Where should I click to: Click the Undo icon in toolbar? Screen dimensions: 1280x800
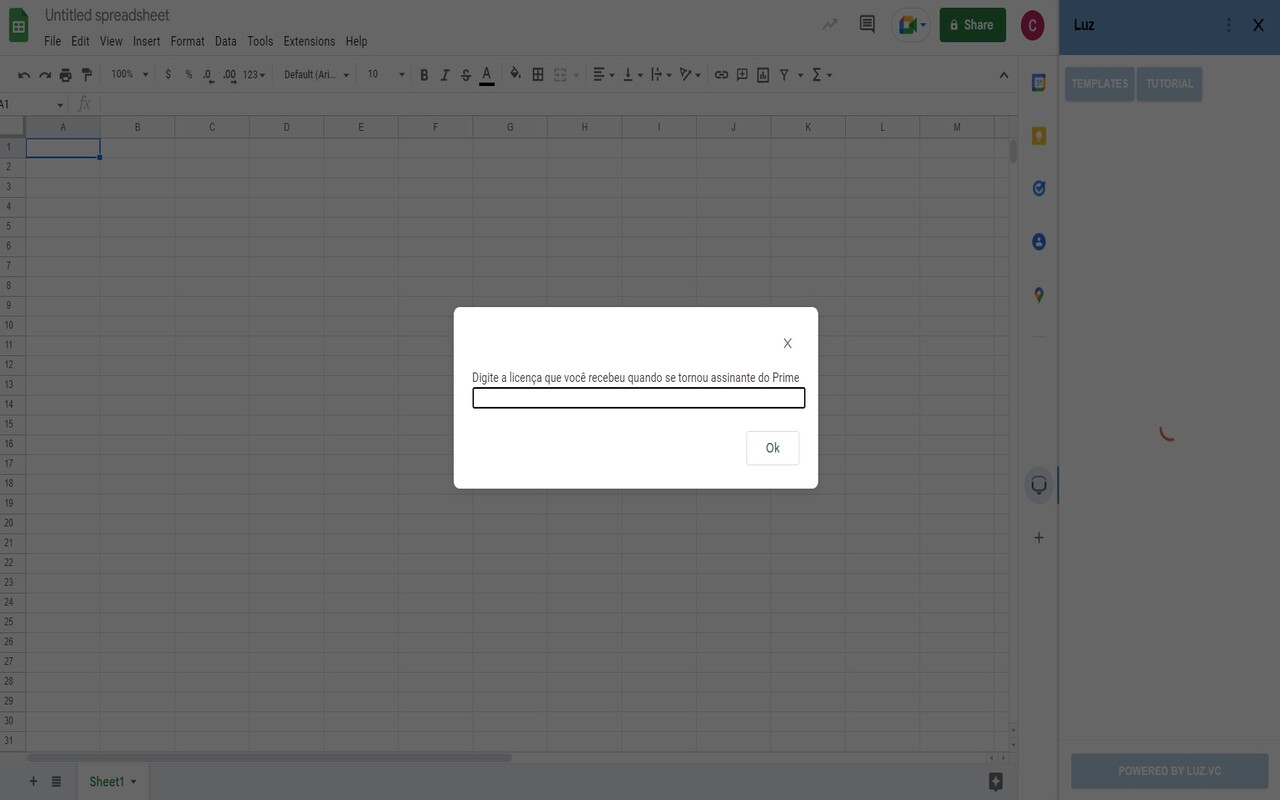click(x=24, y=75)
